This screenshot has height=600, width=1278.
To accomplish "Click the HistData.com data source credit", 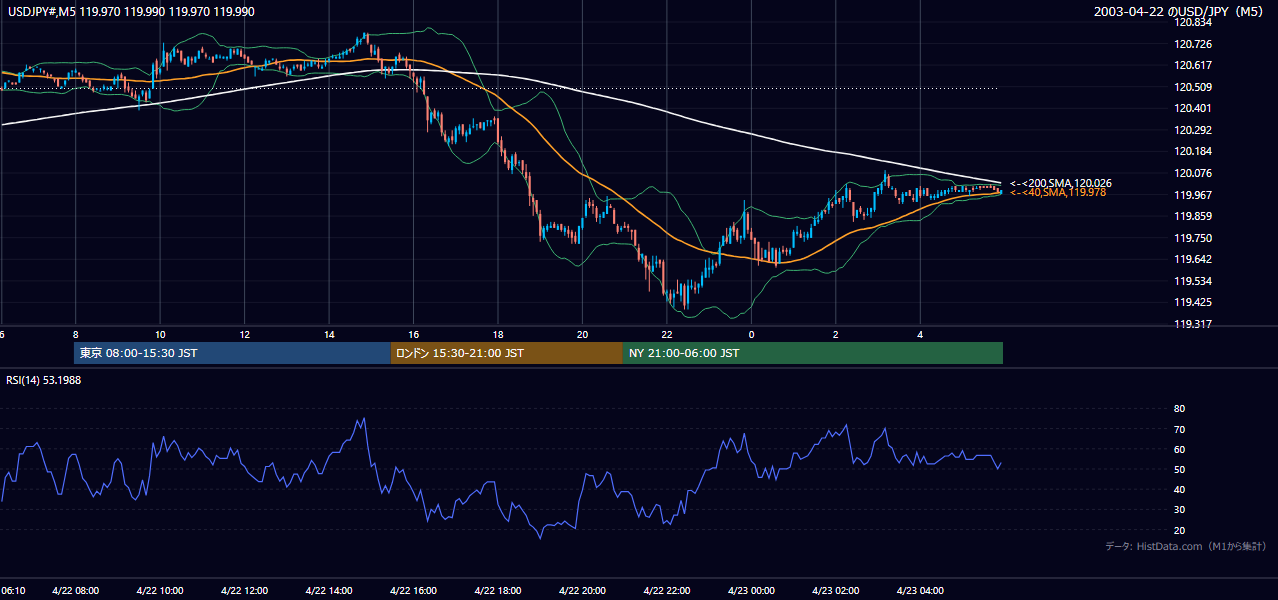I will click(1186, 546).
